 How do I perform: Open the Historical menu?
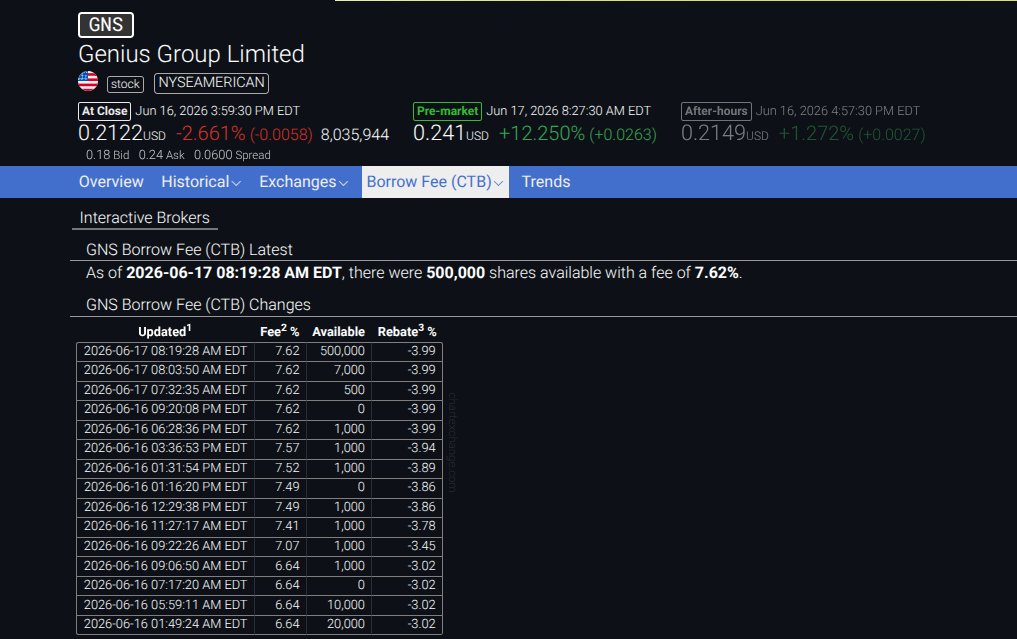point(201,182)
